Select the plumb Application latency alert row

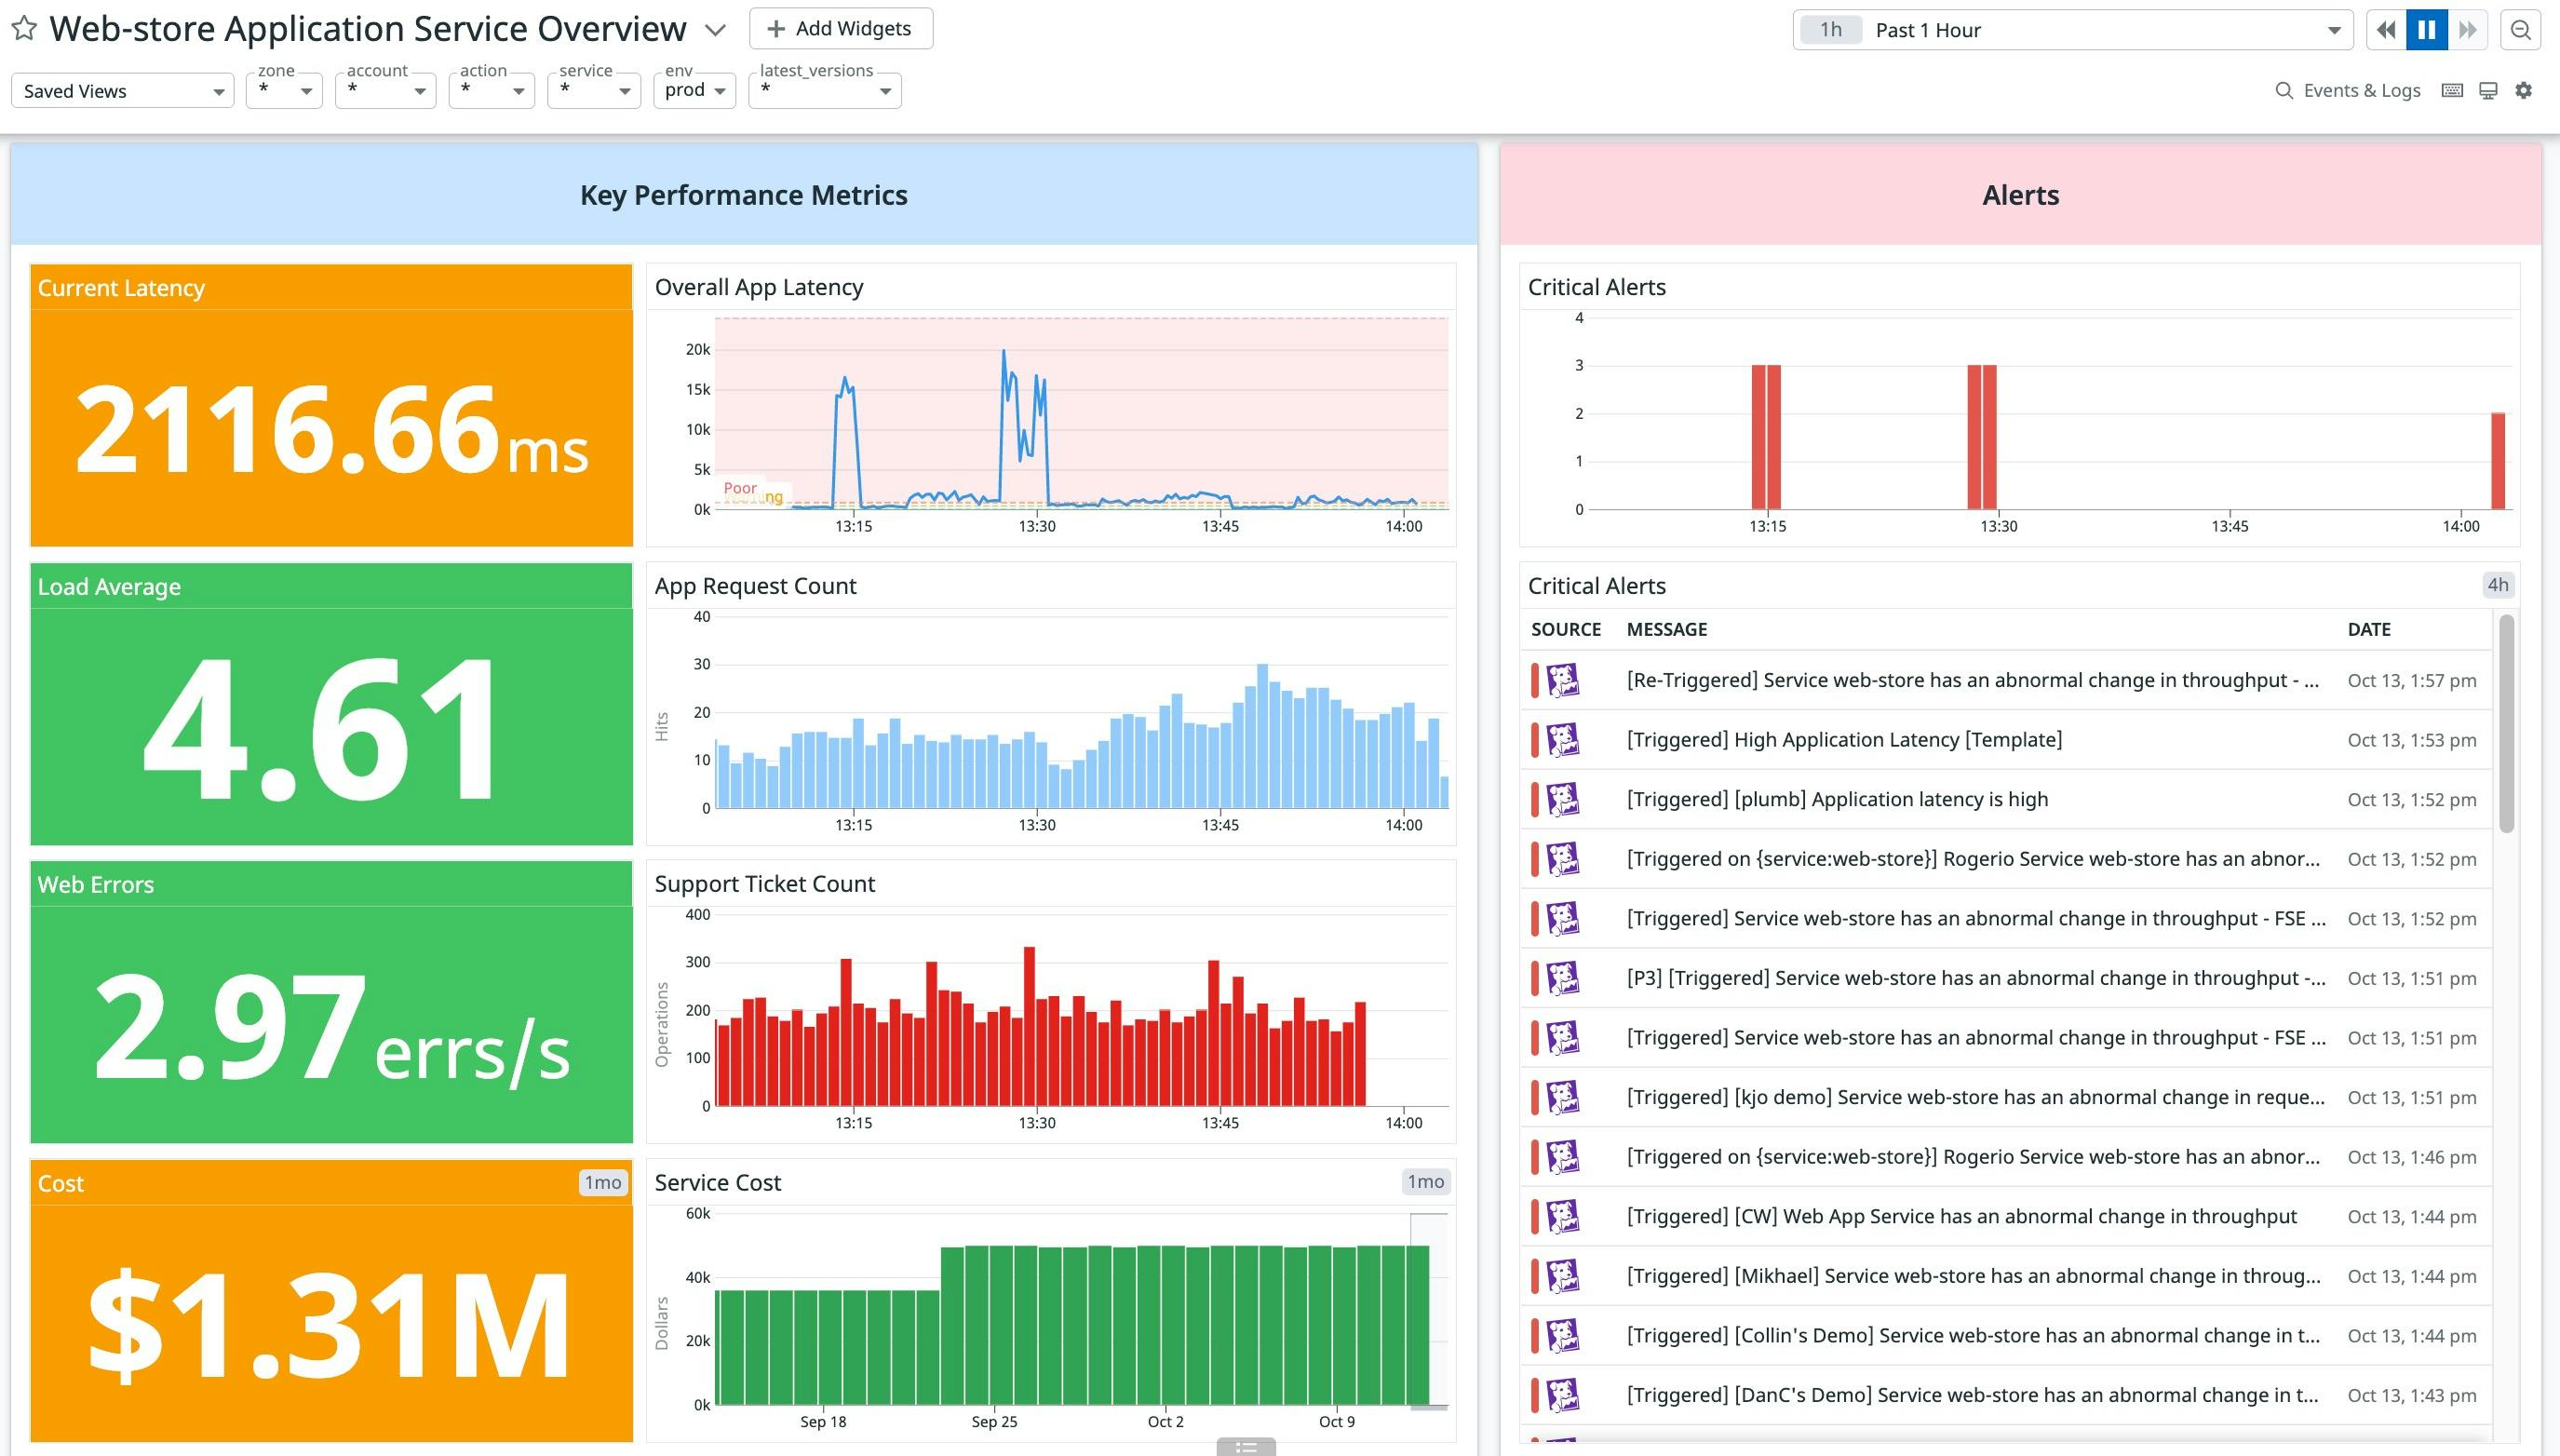tap(1836, 799)
